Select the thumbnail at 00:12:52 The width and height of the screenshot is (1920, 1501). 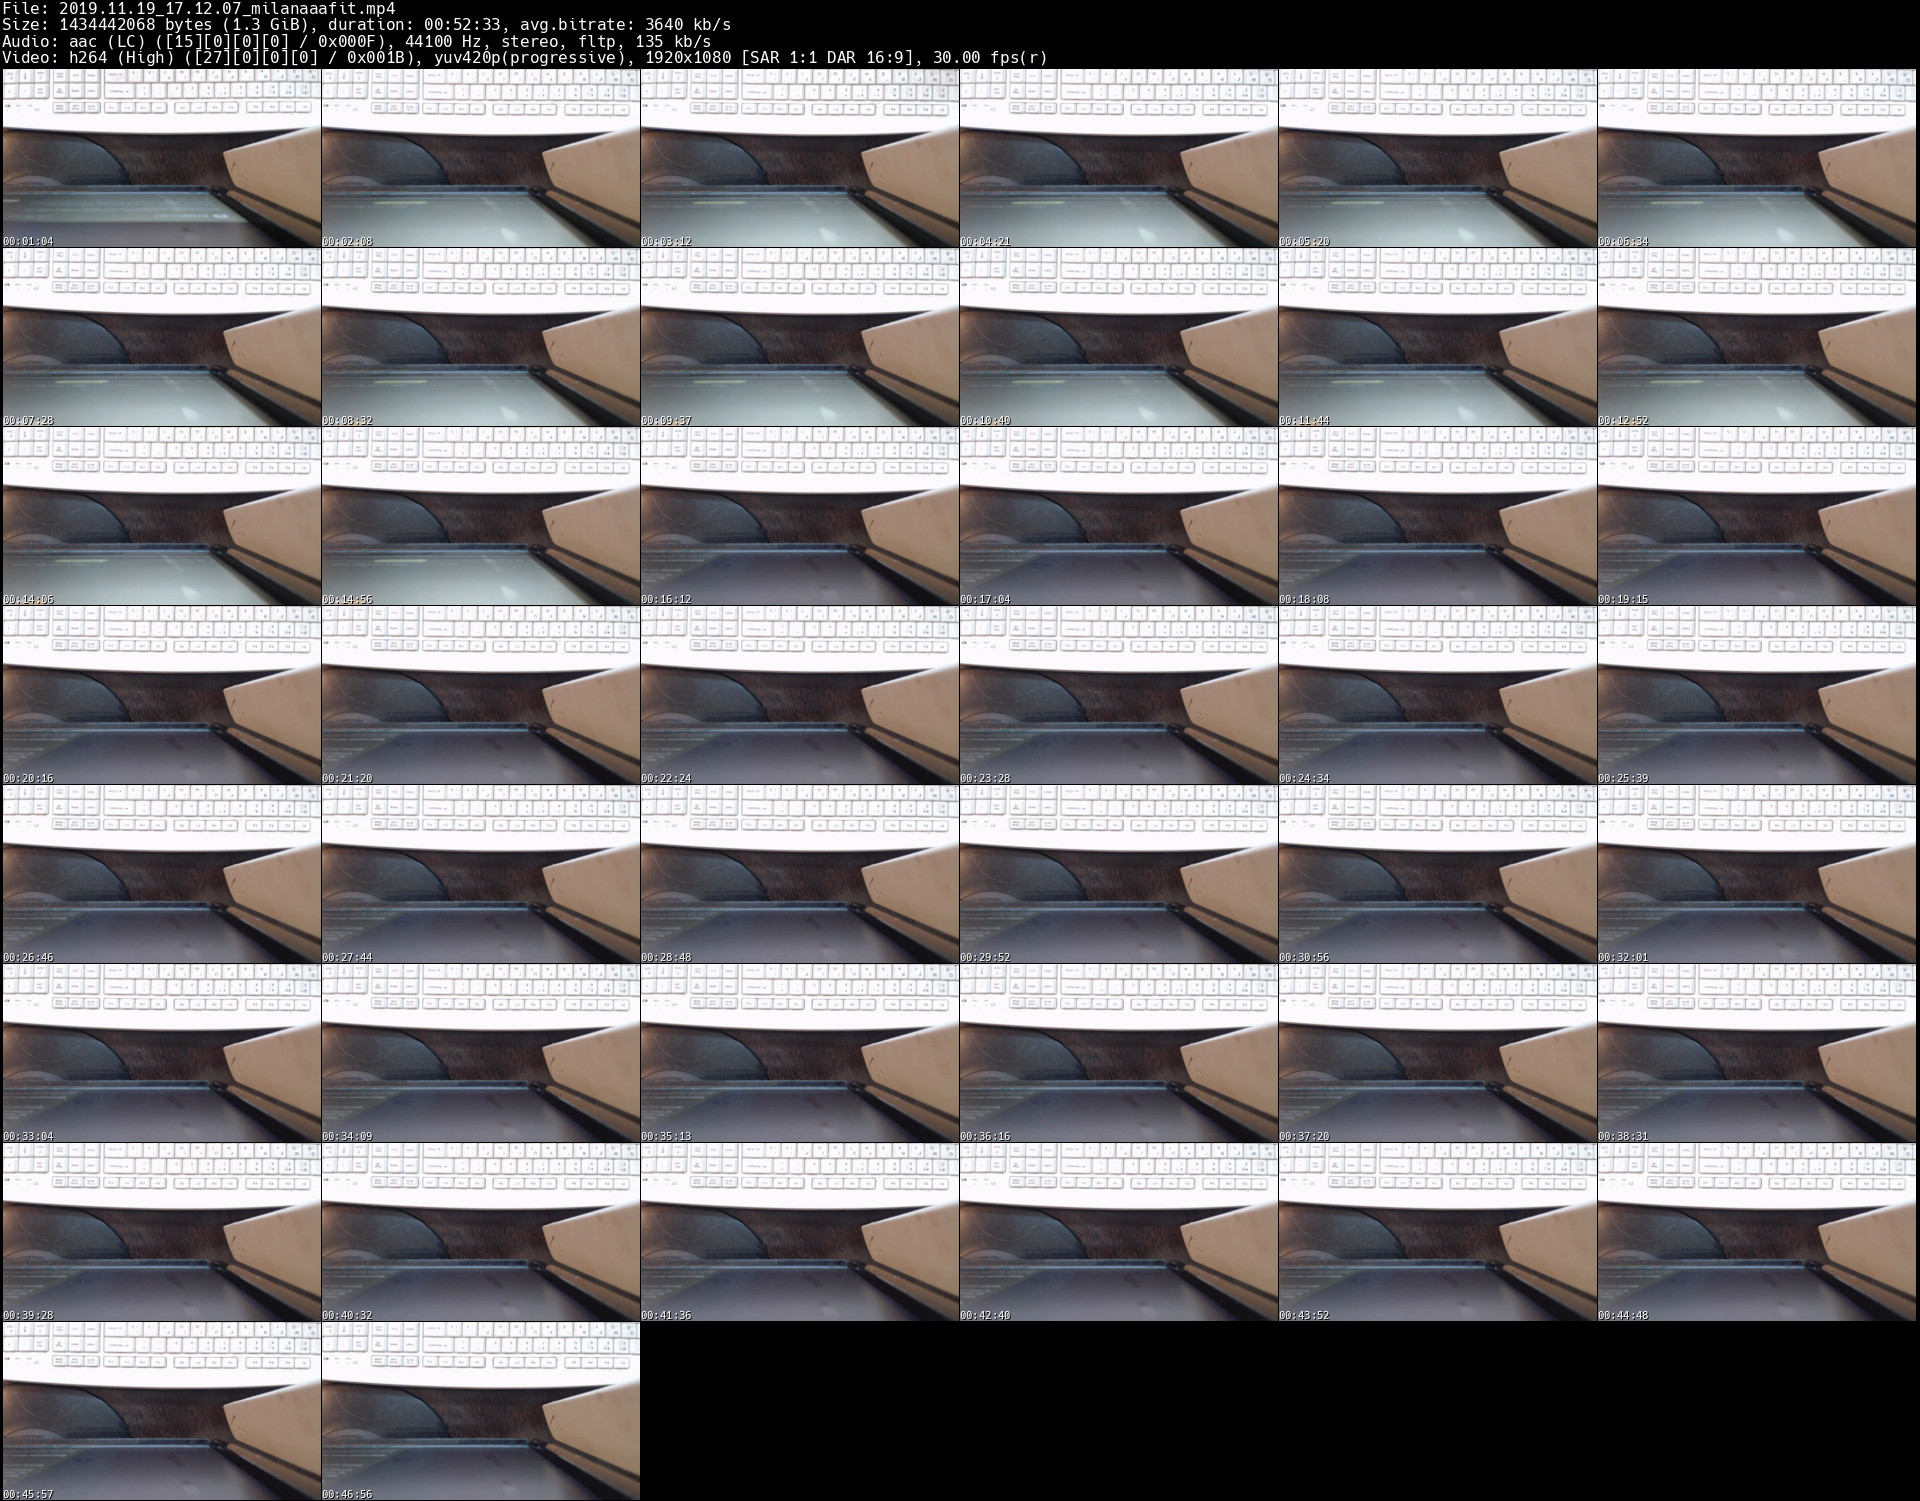[1756, 337]
